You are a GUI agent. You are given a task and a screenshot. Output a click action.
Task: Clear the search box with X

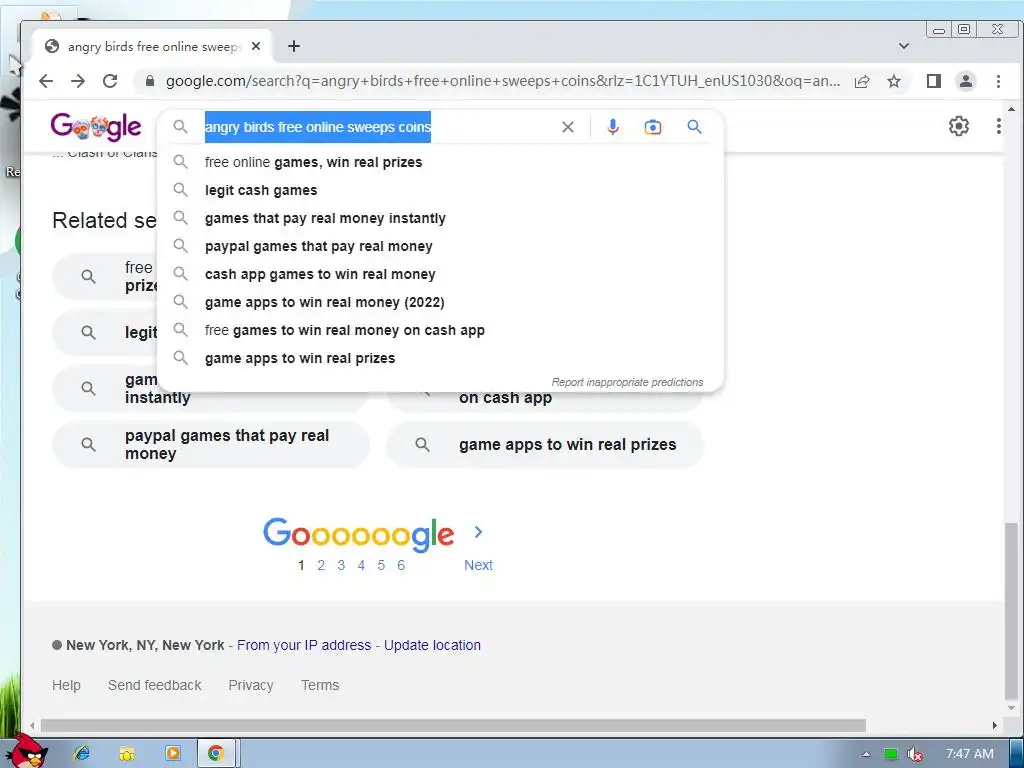pos(568,127)
